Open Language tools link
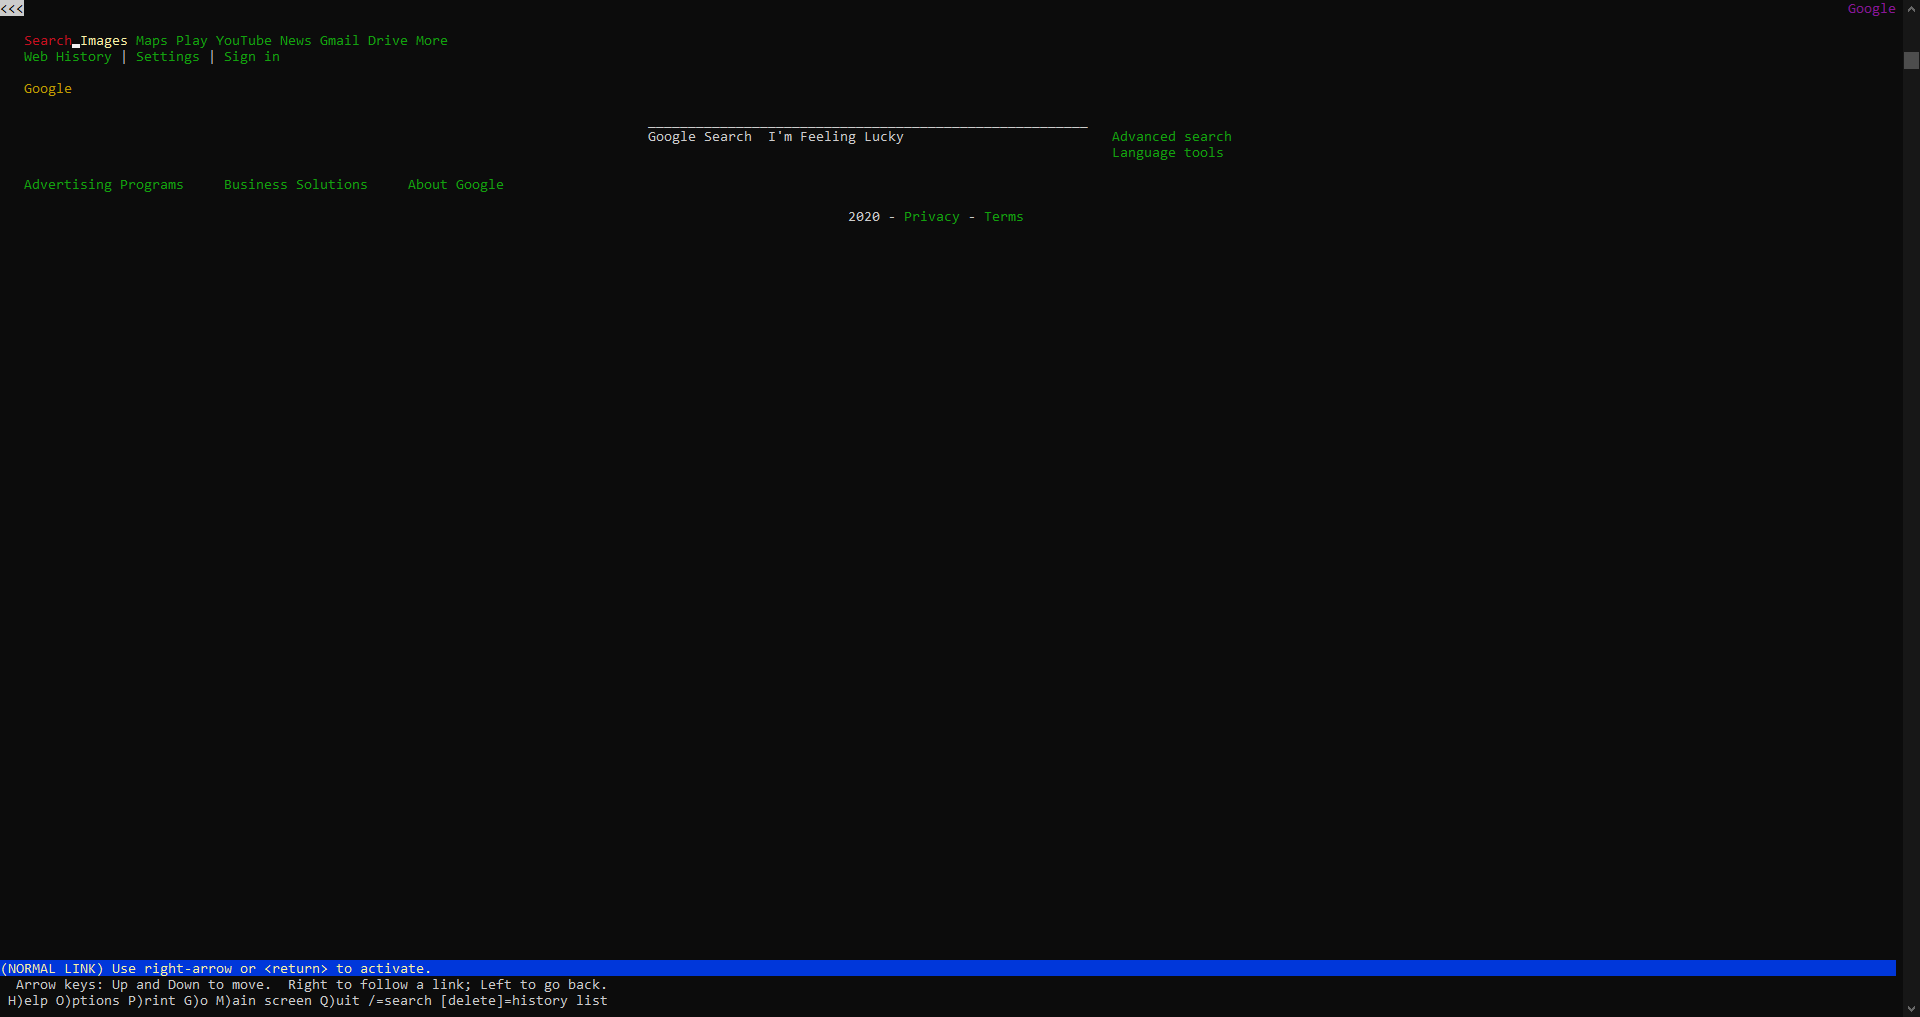This screenshot has width=1920, height=1017. tap(1168, 153)
